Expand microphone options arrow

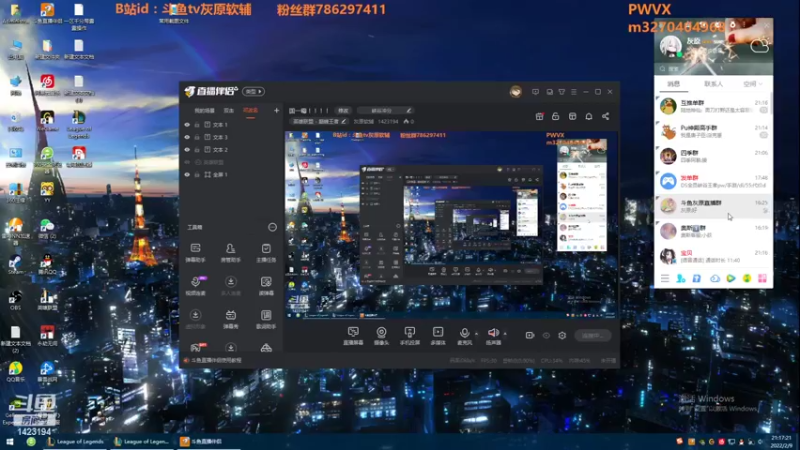pyautogui.click(x=477, y=334)
